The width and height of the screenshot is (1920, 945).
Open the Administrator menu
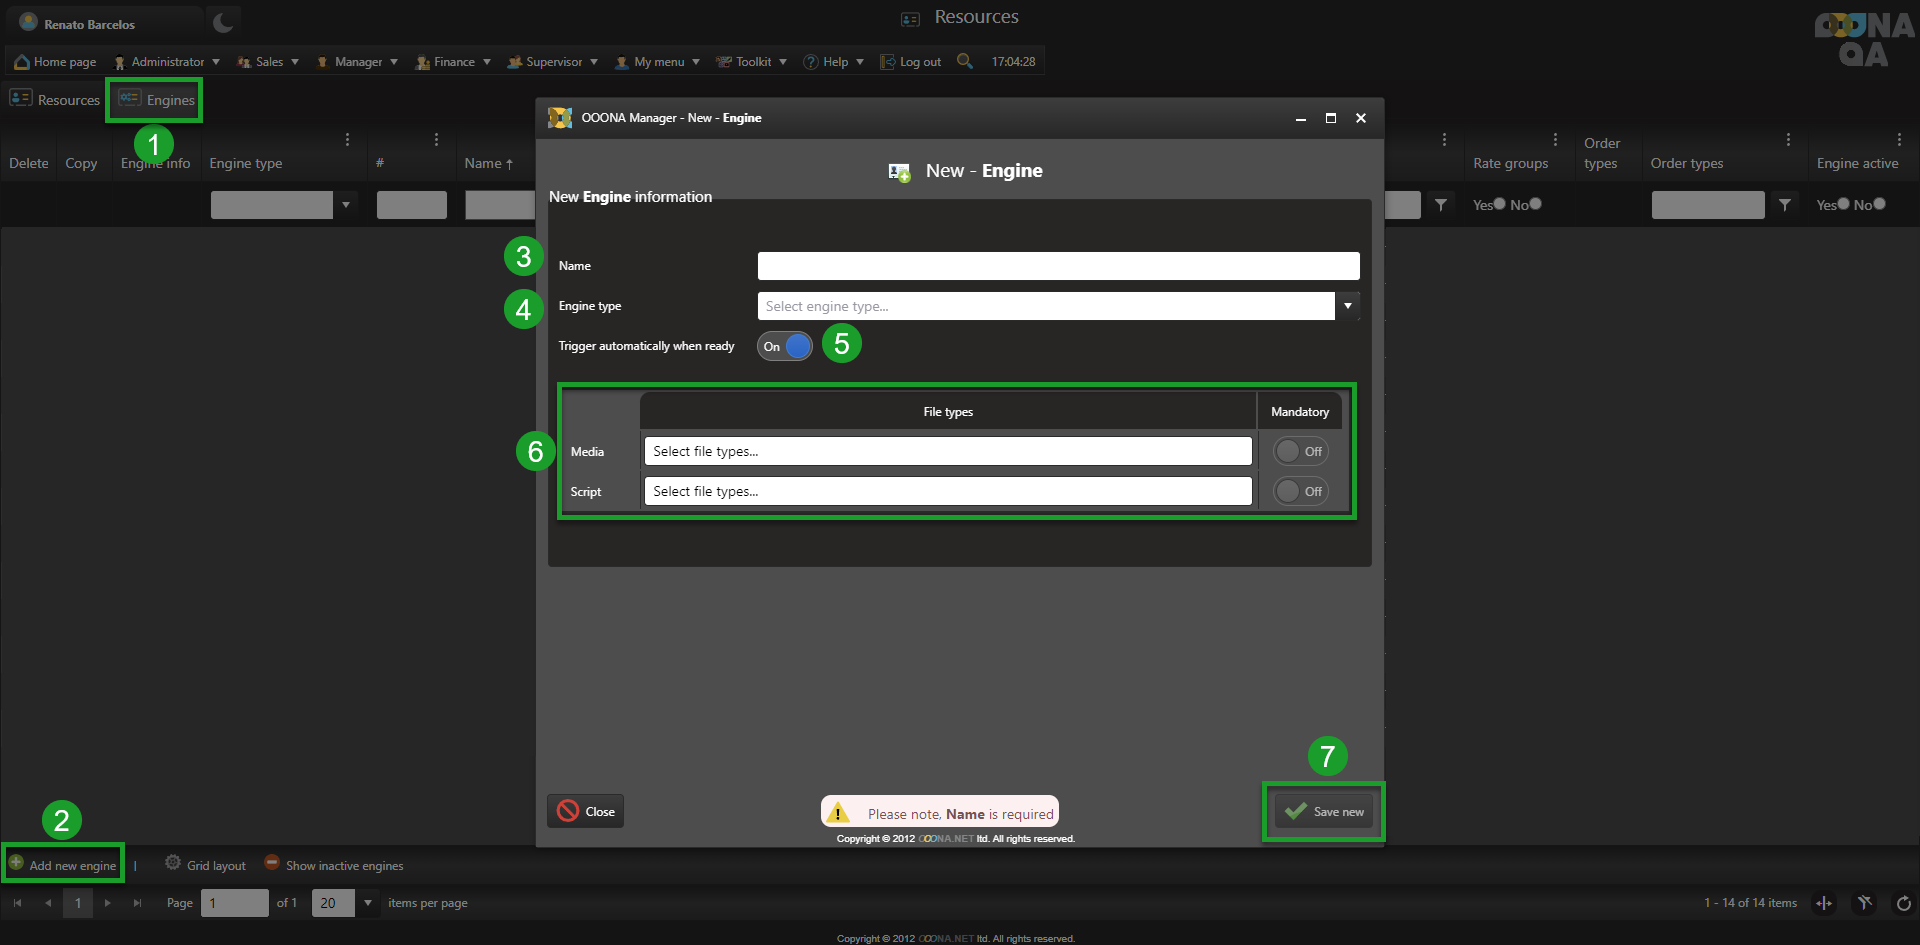click(x=166, y=62)
